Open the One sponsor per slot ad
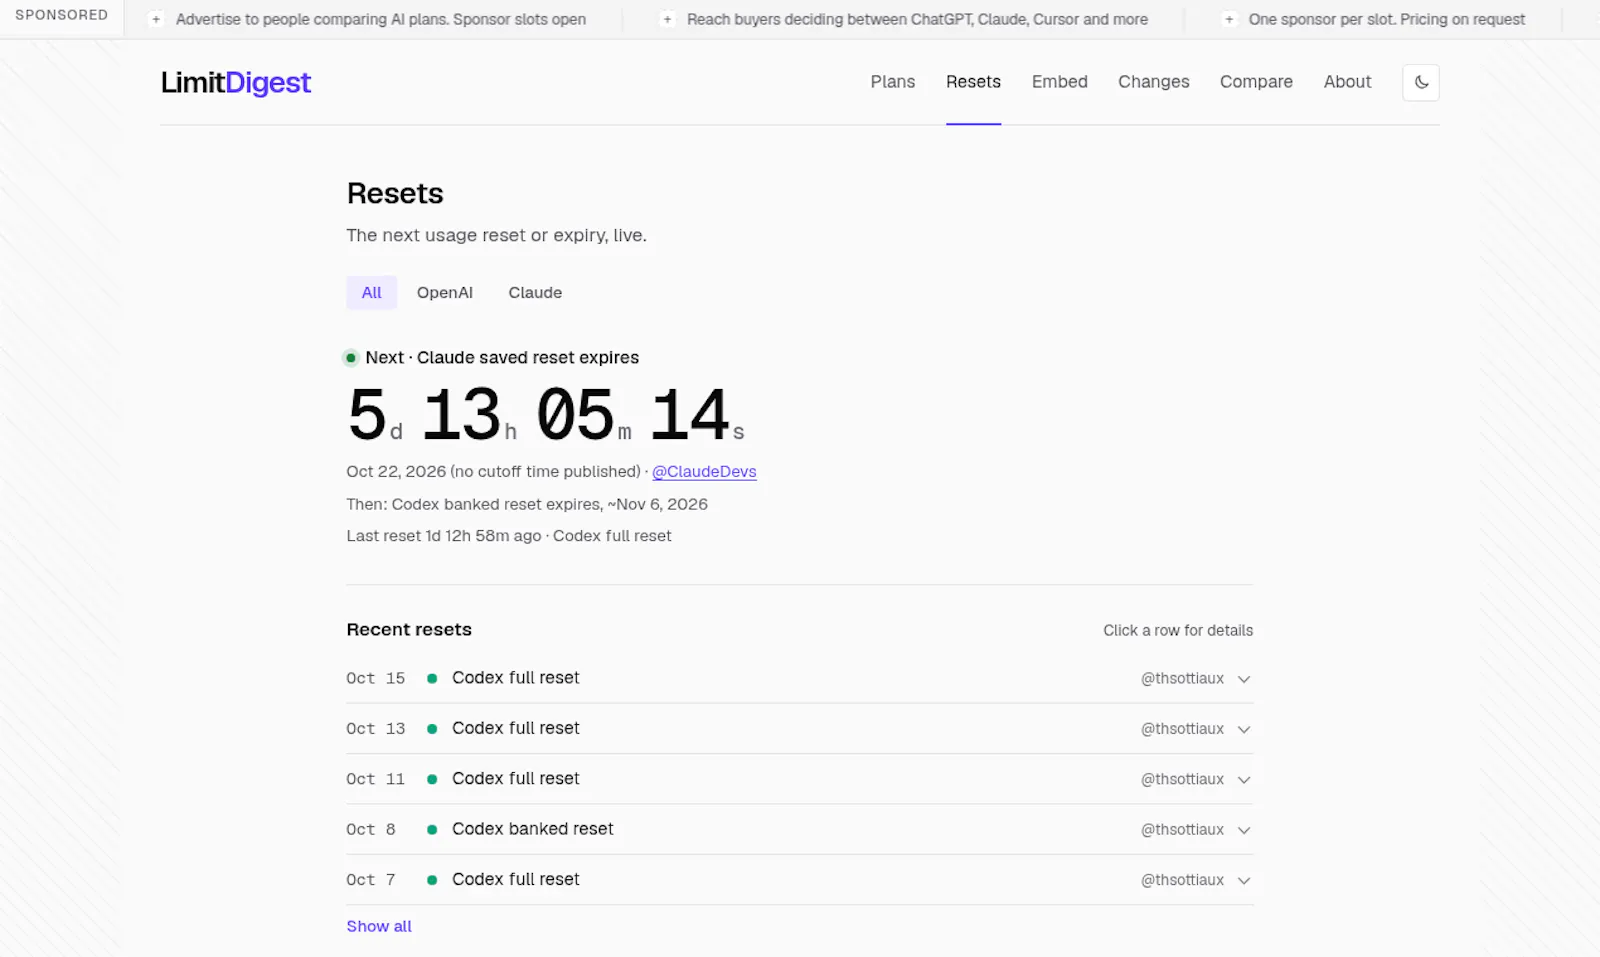The image size is (1600, 957). coord(1387,19)
